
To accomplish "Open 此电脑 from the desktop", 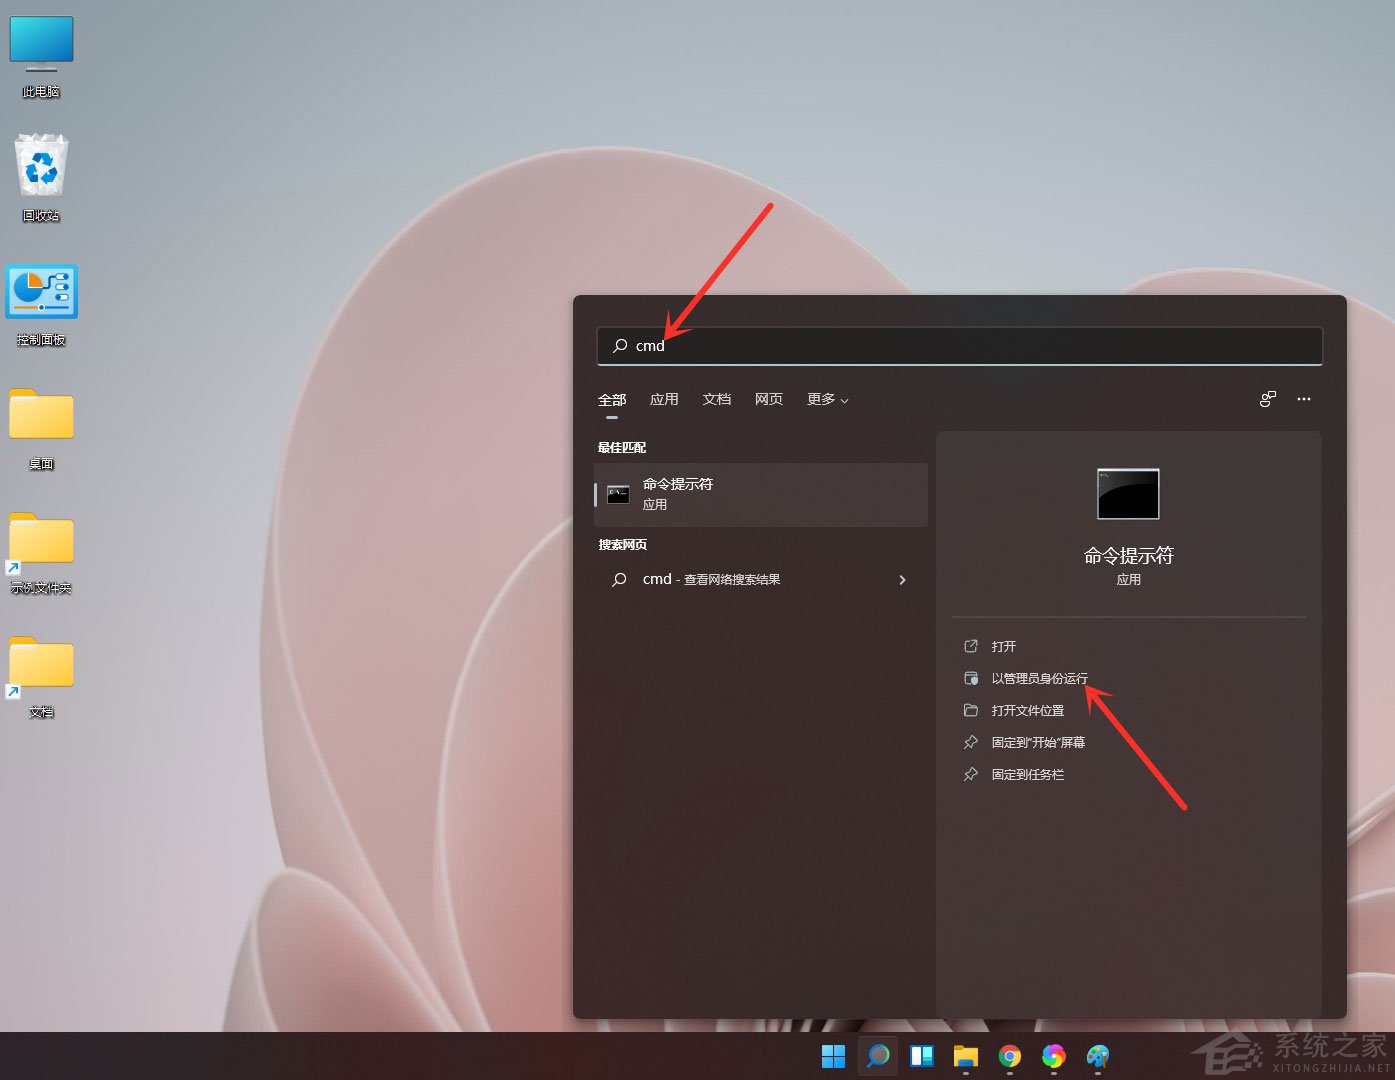I will tap(41, 42).
